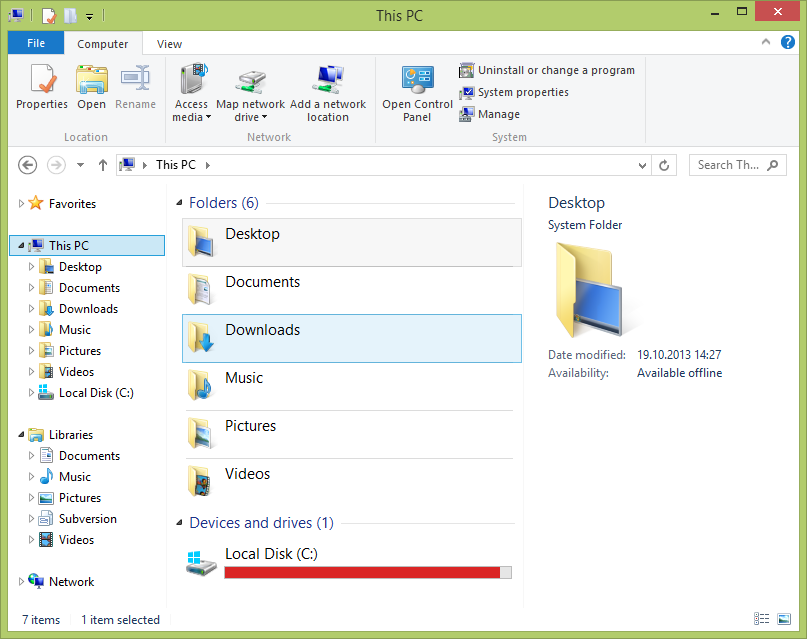Click the This PC breadcrumb in the address bar
Image resolution: width=807 pixels, height=639 pixels.
coord(176,165)
